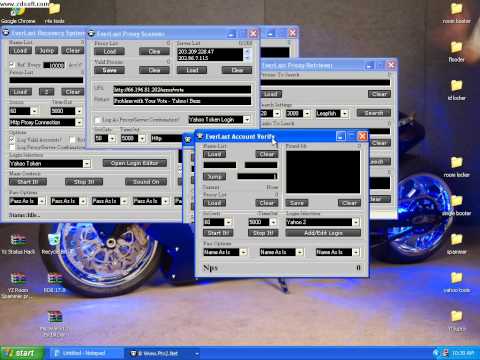This screenshot has height=360, width=480.
Task: Open the room booter folder
Action: [456, 13]
